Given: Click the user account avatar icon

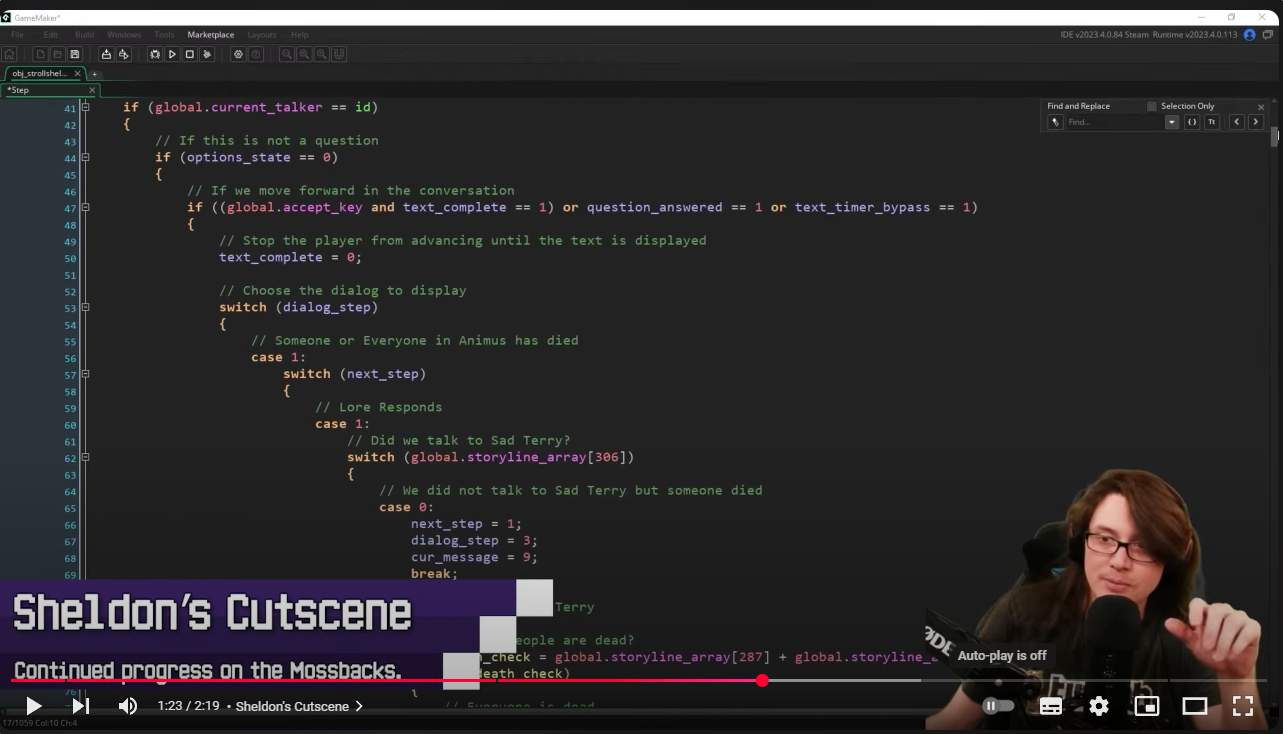Looking at the screenshot, I should point(1249,34).
